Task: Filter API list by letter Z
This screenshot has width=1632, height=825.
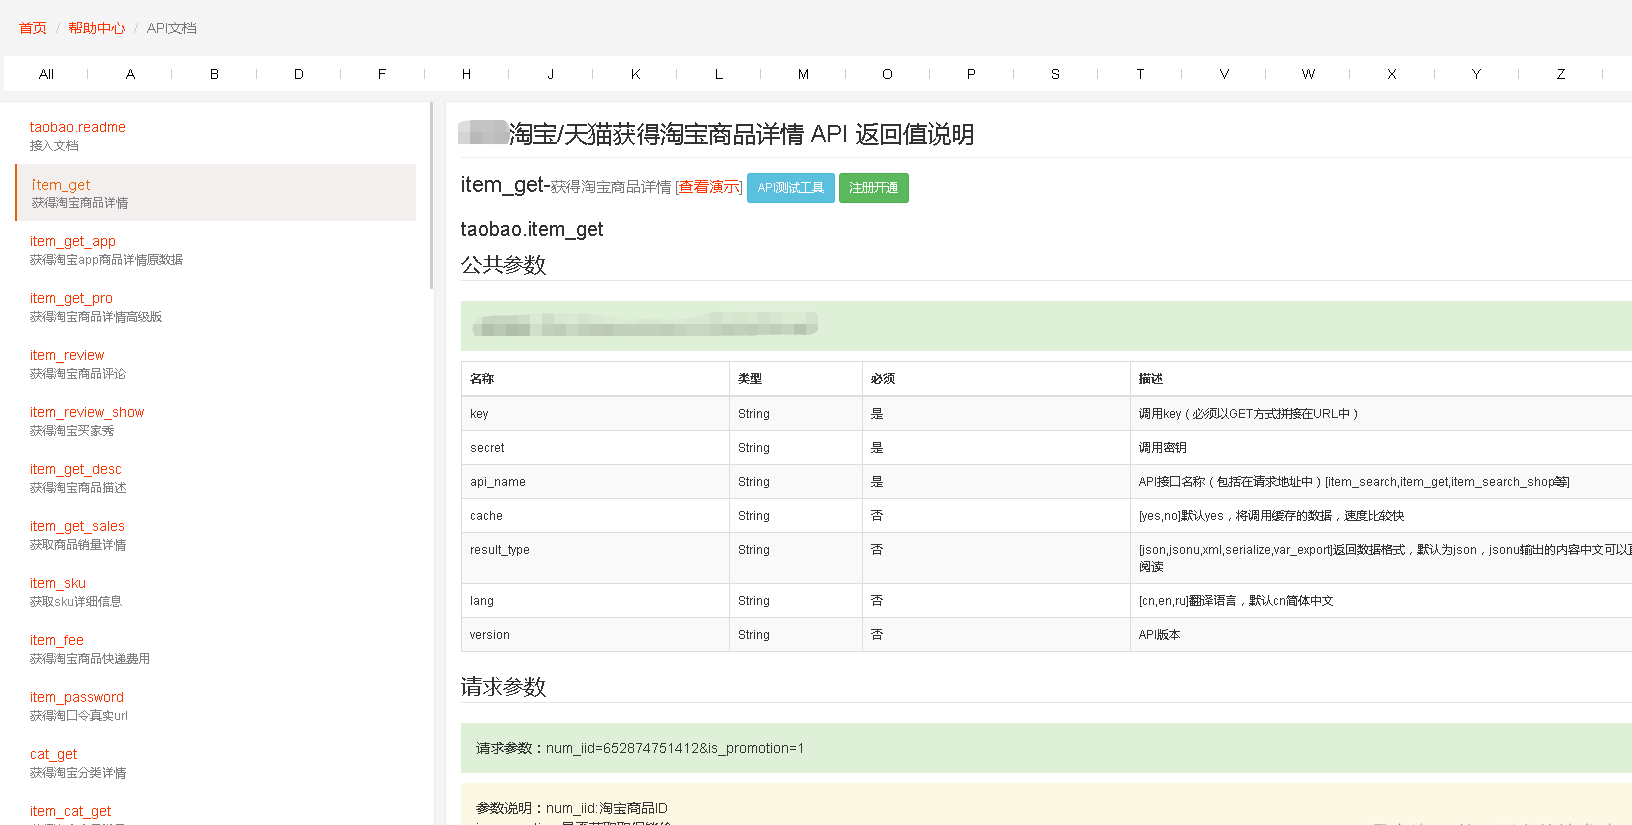Action: tap(1560, 74)
